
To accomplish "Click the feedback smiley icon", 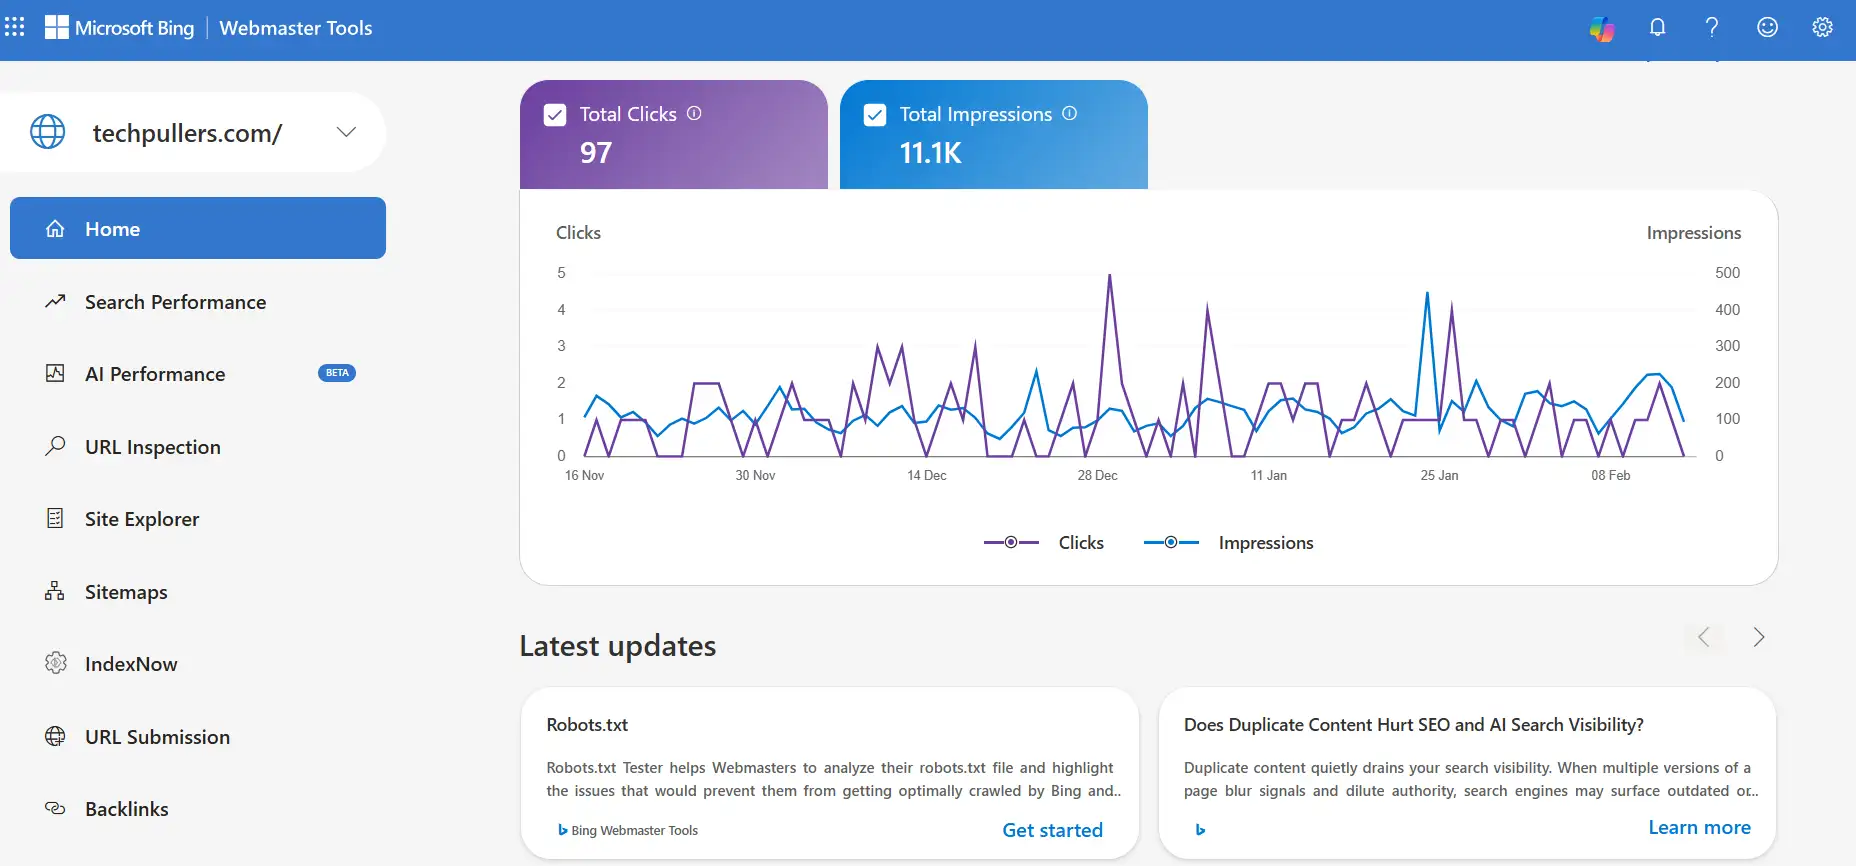I will (x=1767, y=28).
